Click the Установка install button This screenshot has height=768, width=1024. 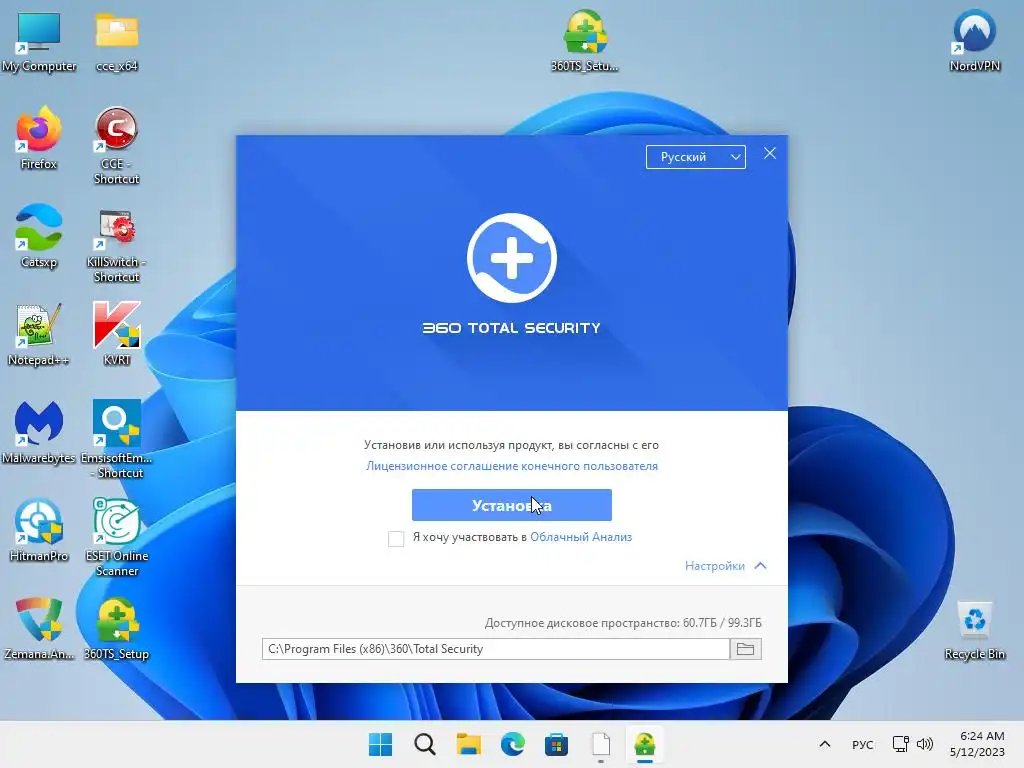pyautogui.click(x=512, y=505)
